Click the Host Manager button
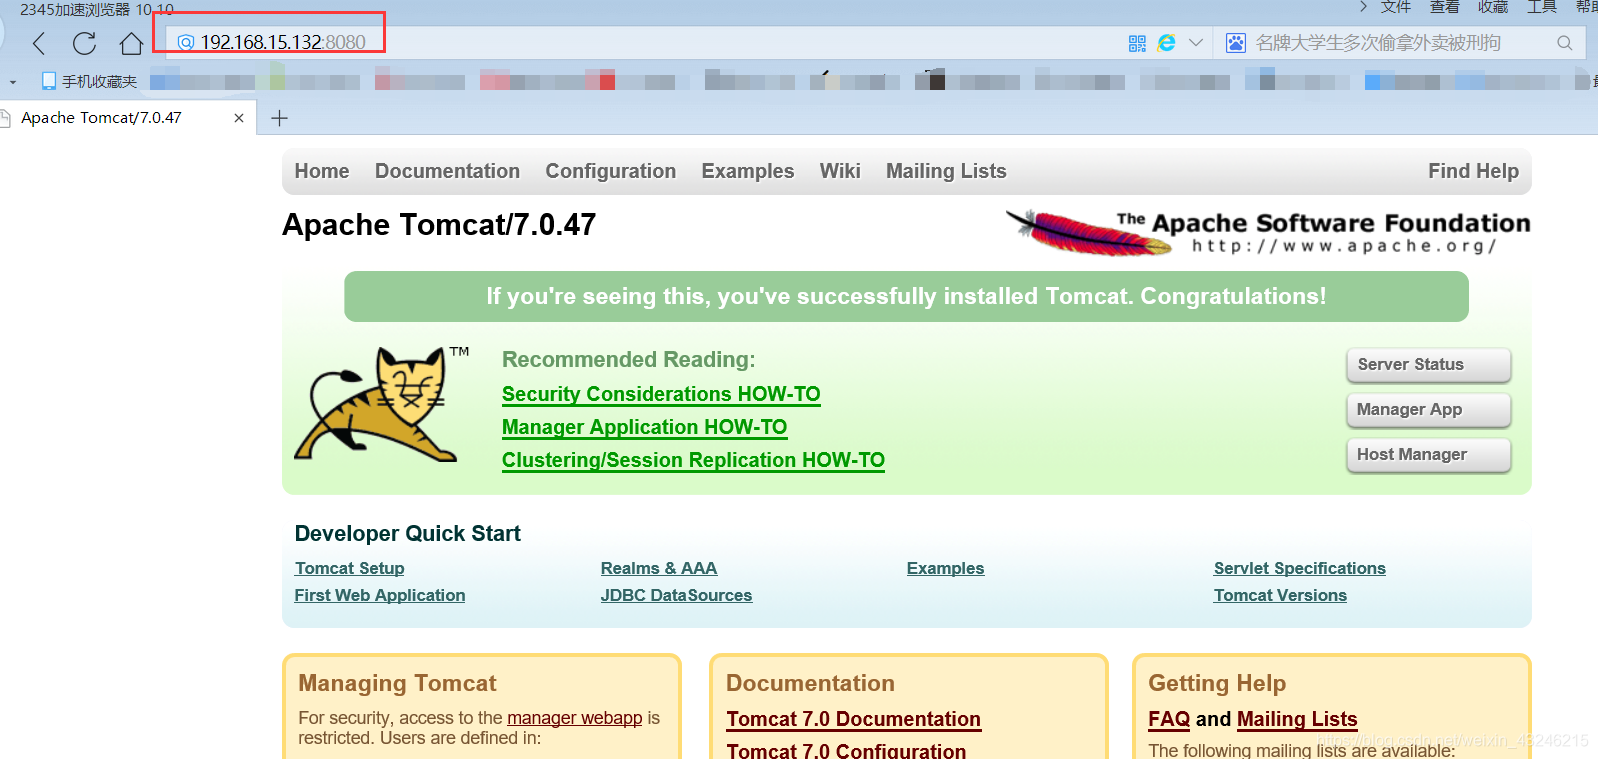The image size is (1598, 759). (1428, 455)
